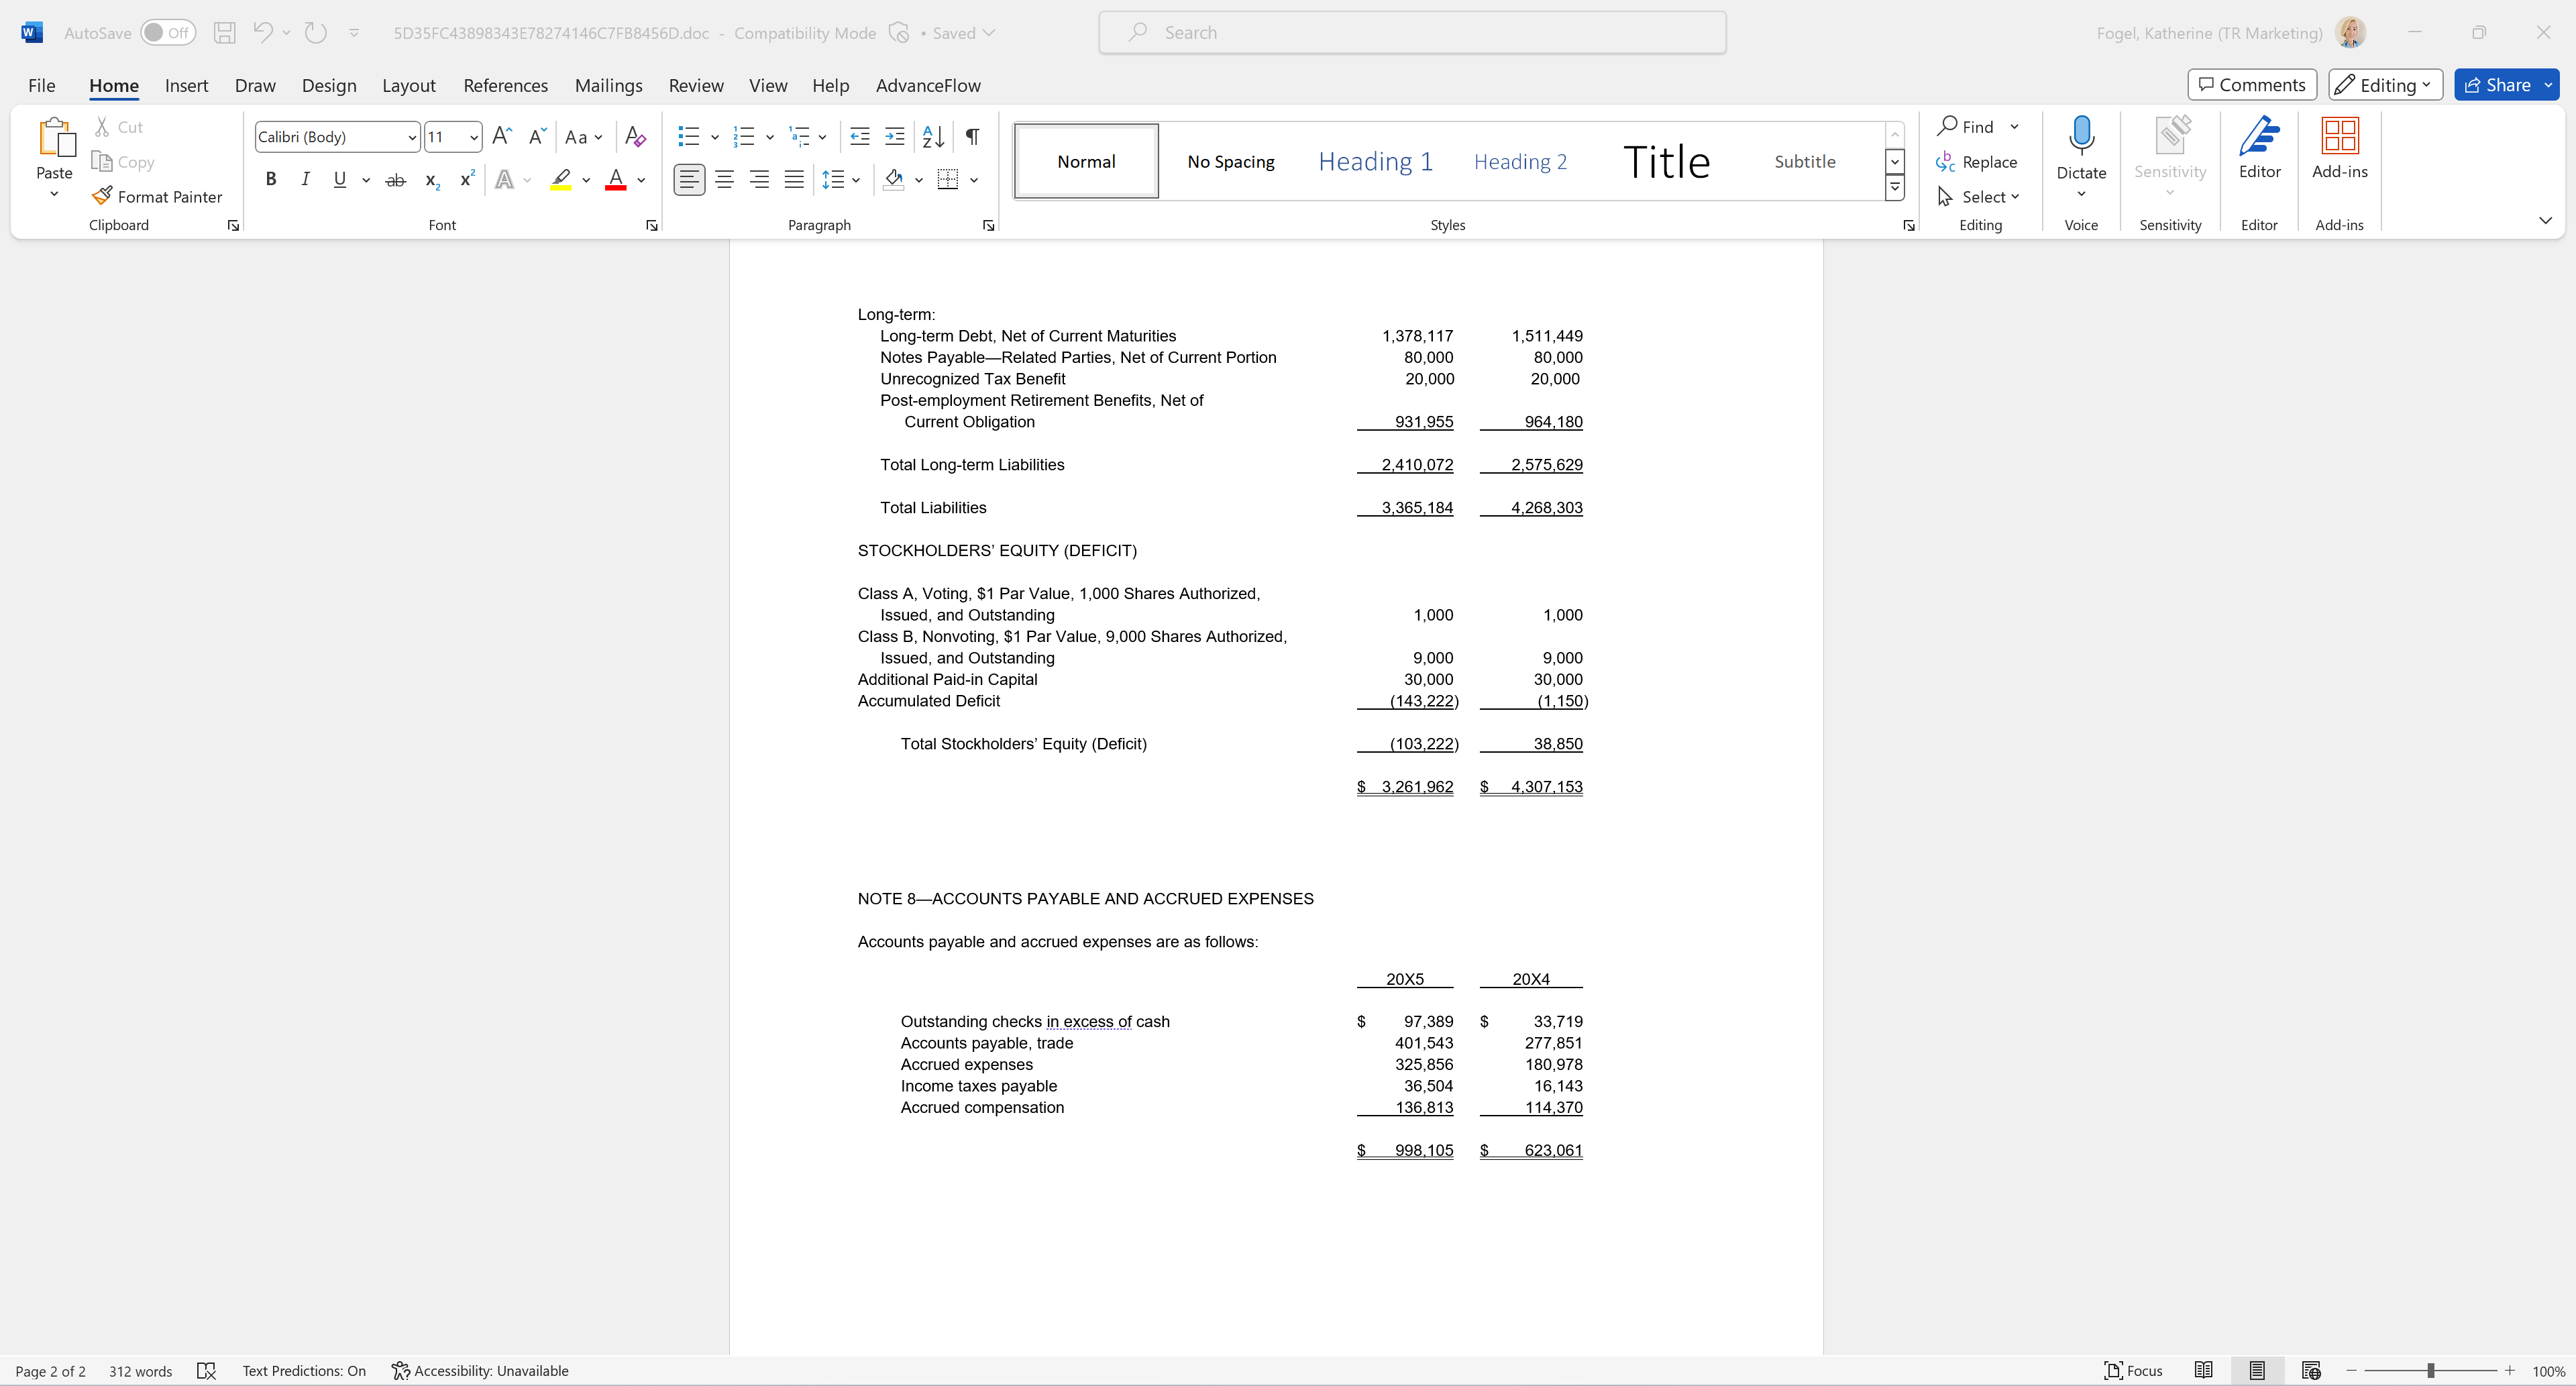Viewport: 2576px width, 1386px height.
Task: Open the font name dropdown
Action: tap(412, 137)
